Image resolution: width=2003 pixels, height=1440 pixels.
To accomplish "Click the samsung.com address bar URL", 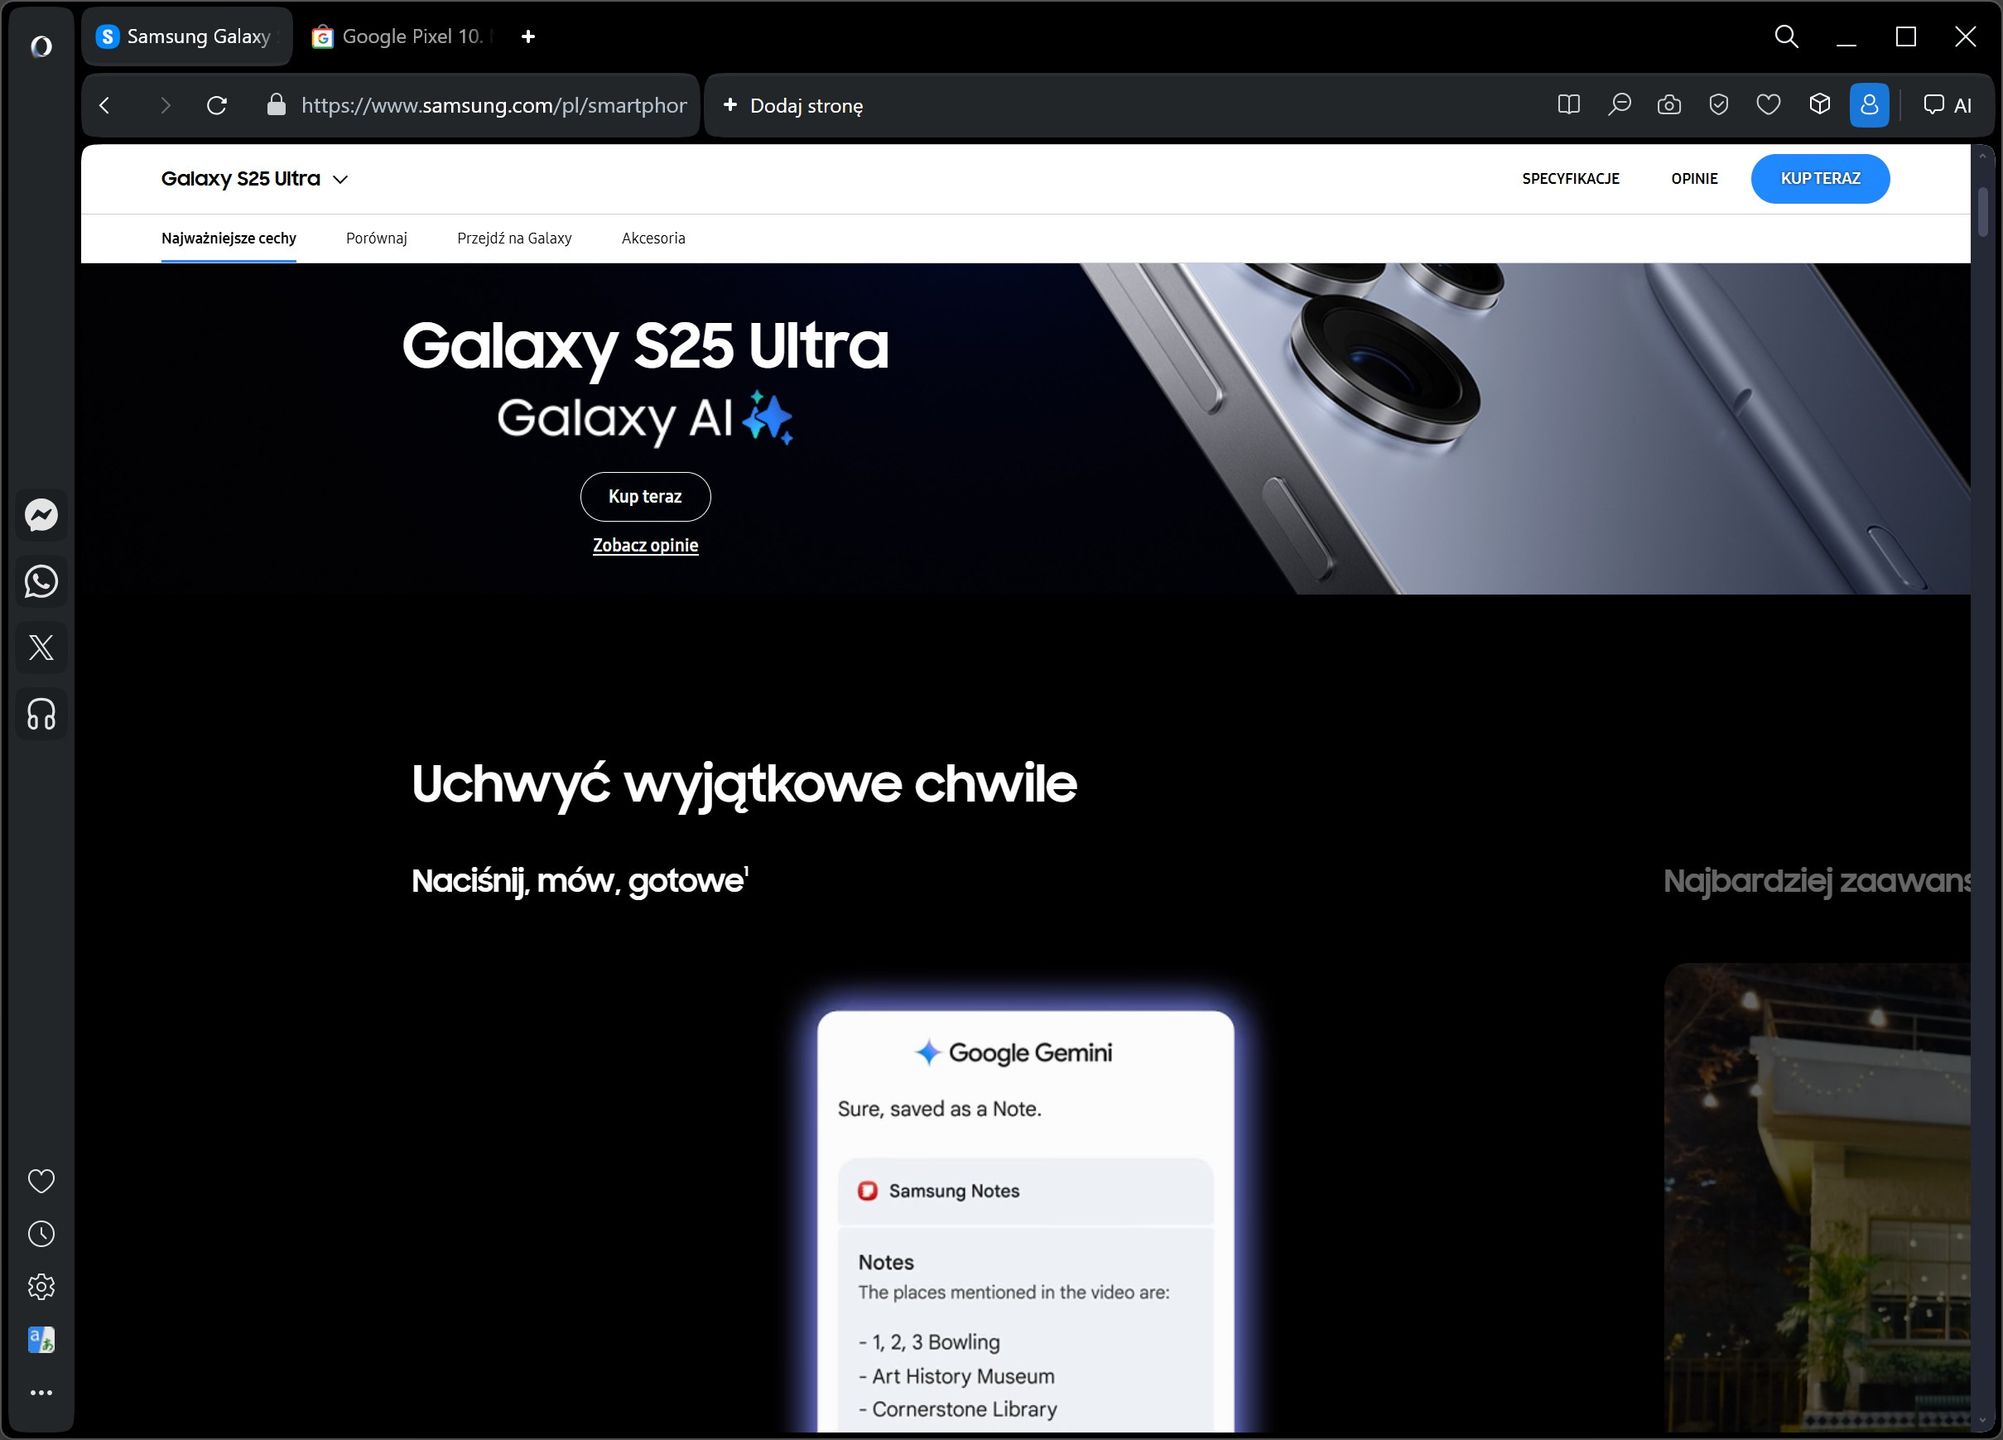I will [x=494, y=105].
